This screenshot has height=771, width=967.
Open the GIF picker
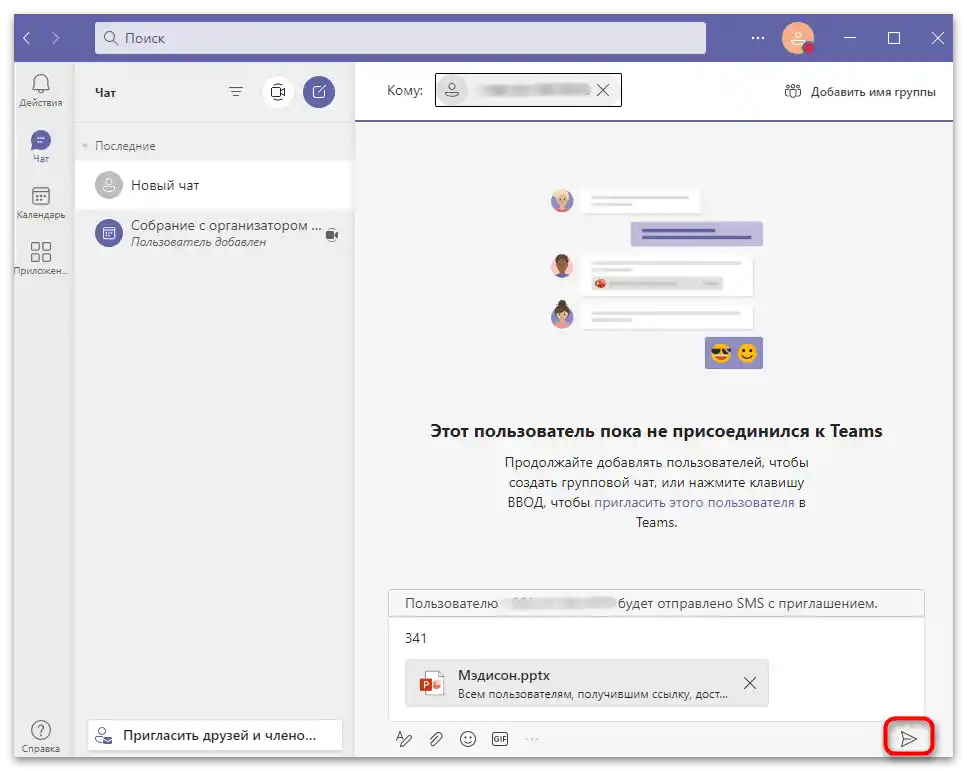click(500, 739)
